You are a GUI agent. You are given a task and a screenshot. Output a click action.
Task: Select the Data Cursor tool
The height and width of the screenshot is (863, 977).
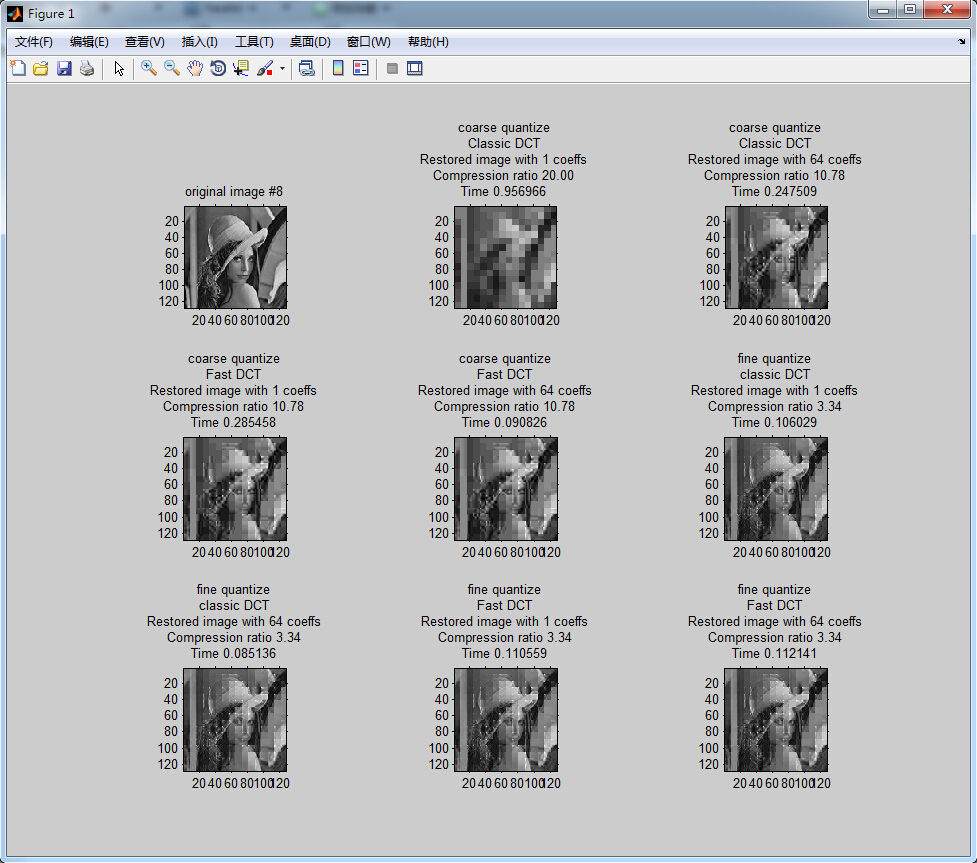pos(241,69)
